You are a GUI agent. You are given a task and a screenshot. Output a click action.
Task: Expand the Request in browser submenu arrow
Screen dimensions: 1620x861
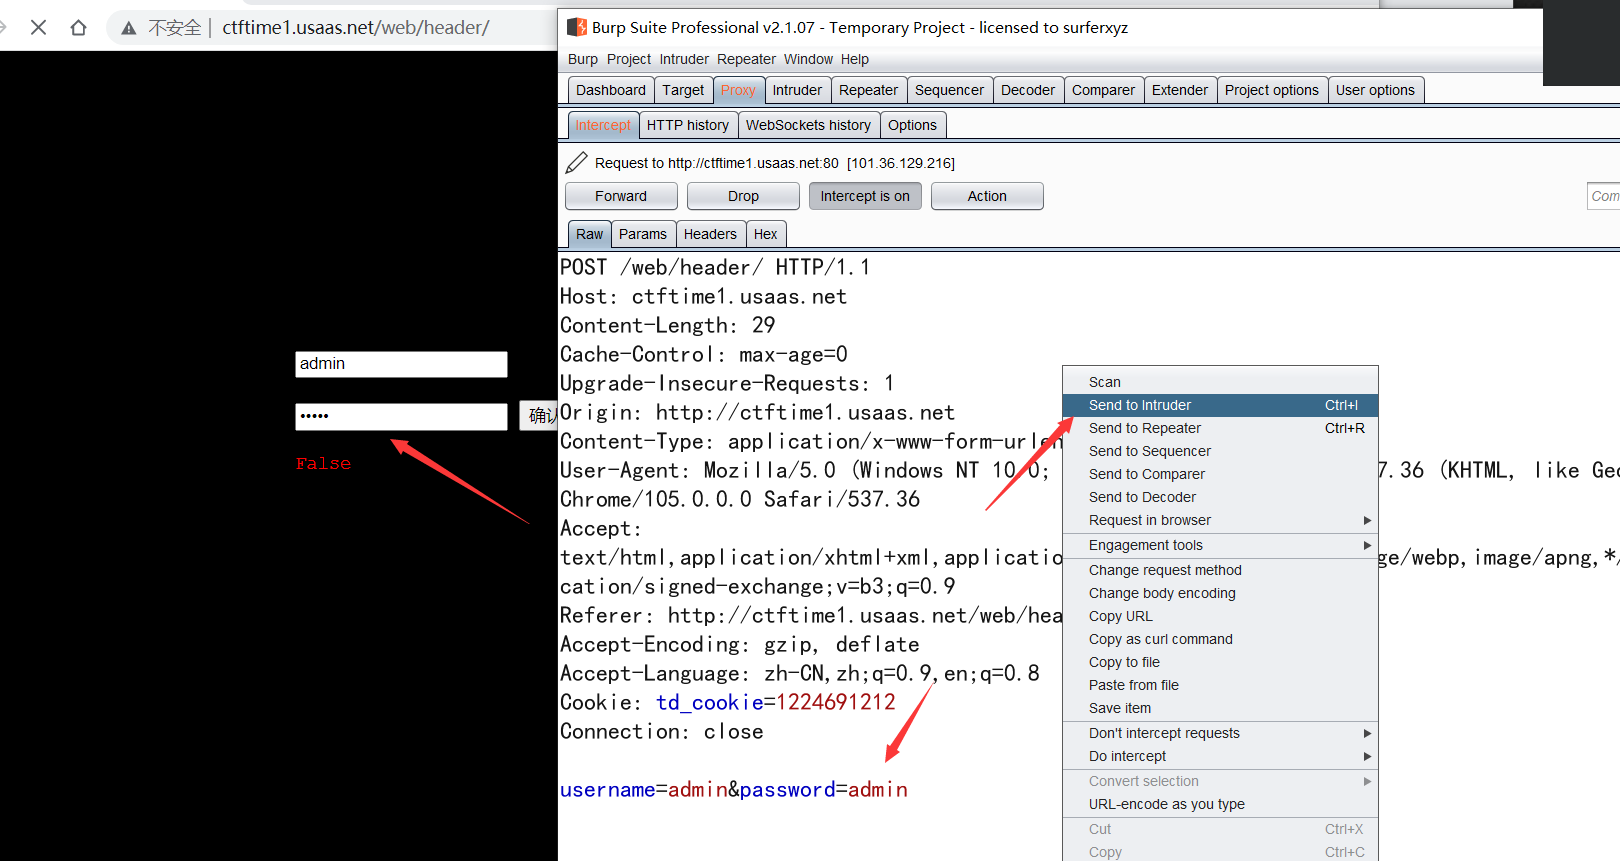click(x=1367, y=520)
